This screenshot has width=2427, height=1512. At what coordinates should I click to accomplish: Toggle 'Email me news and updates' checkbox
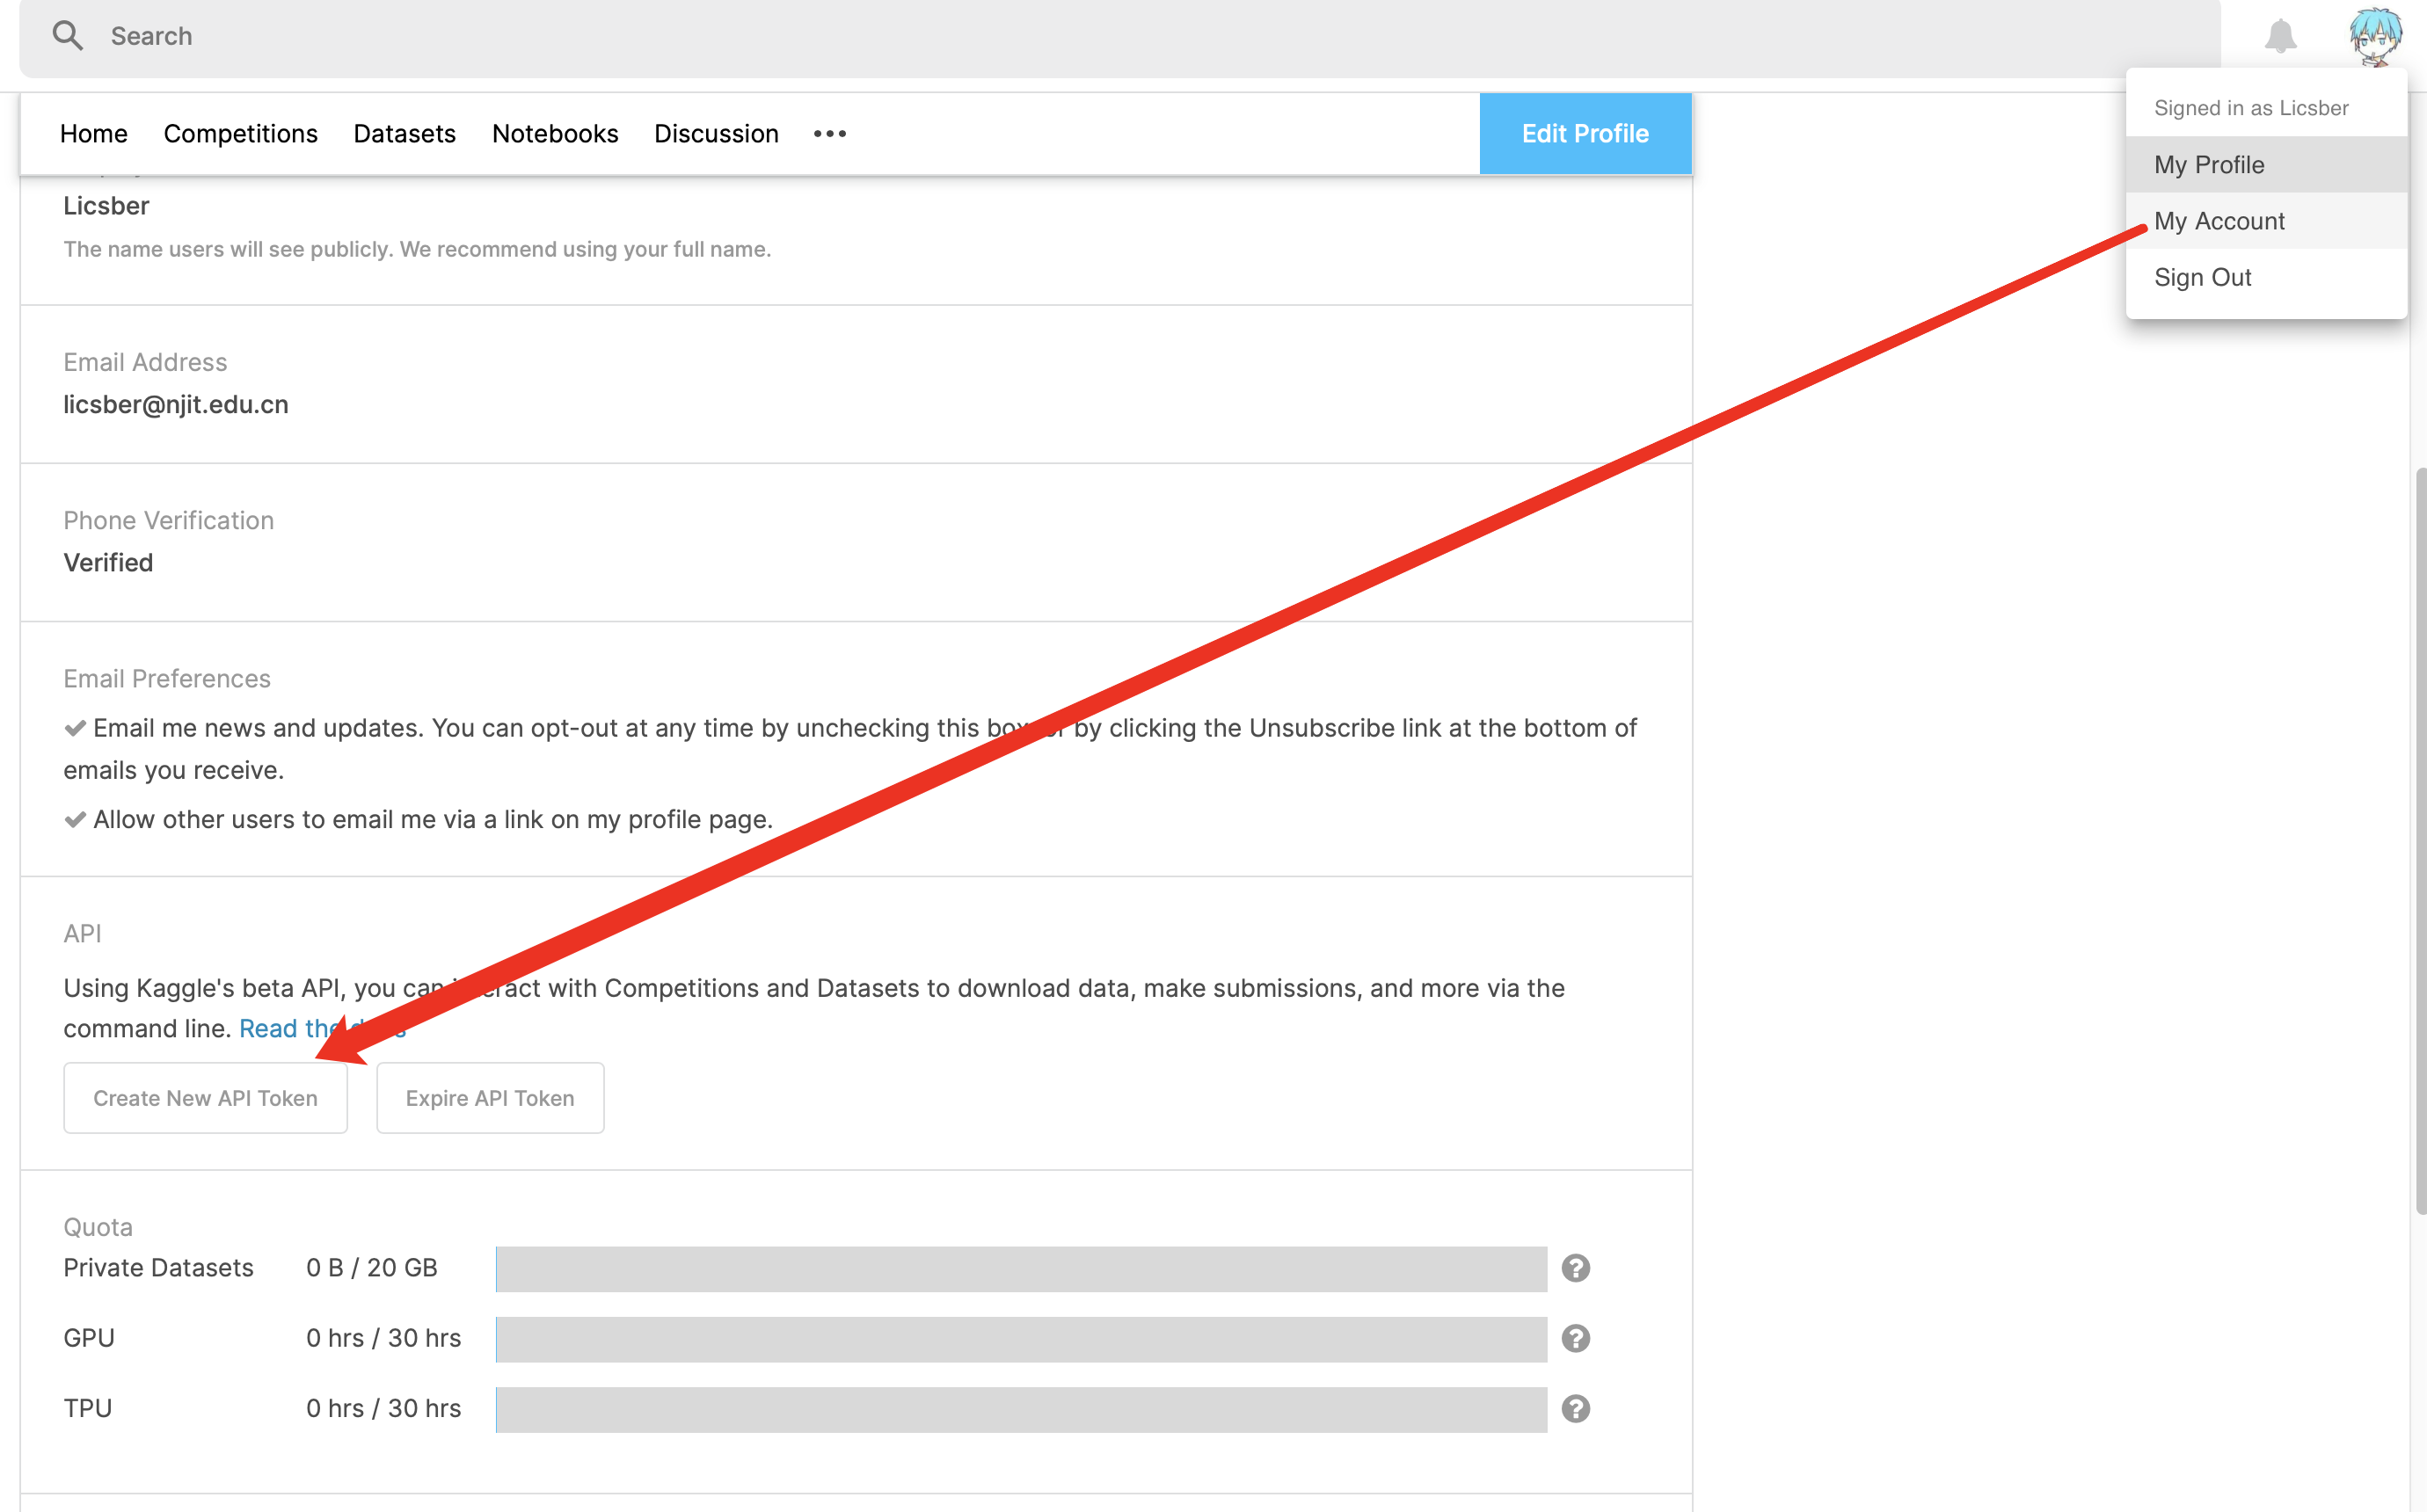click(x=75, y=728)
